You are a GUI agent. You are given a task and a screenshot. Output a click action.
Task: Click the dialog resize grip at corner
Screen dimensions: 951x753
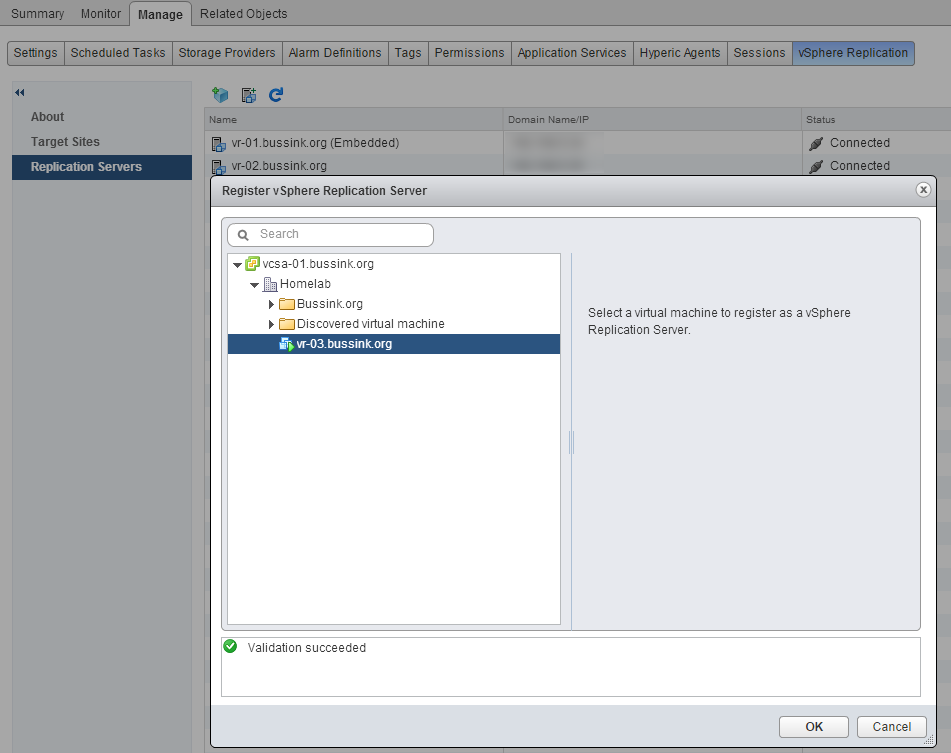pos(929,740)
